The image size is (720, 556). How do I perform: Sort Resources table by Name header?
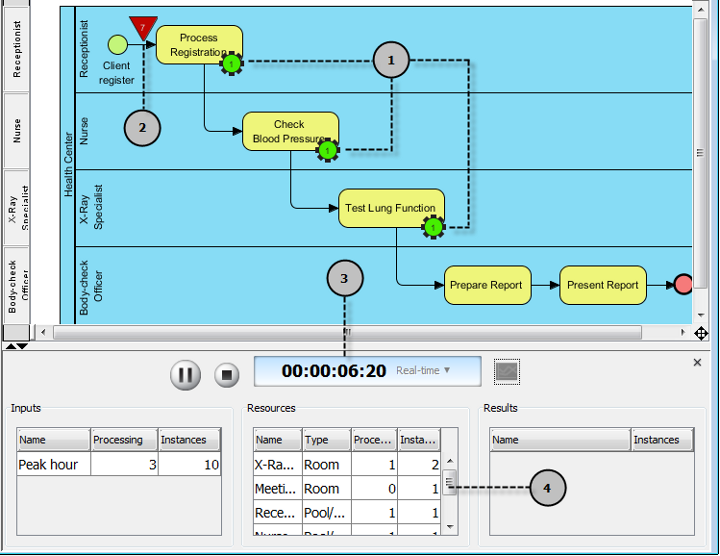pyautogui.click(x=277, y=439)
